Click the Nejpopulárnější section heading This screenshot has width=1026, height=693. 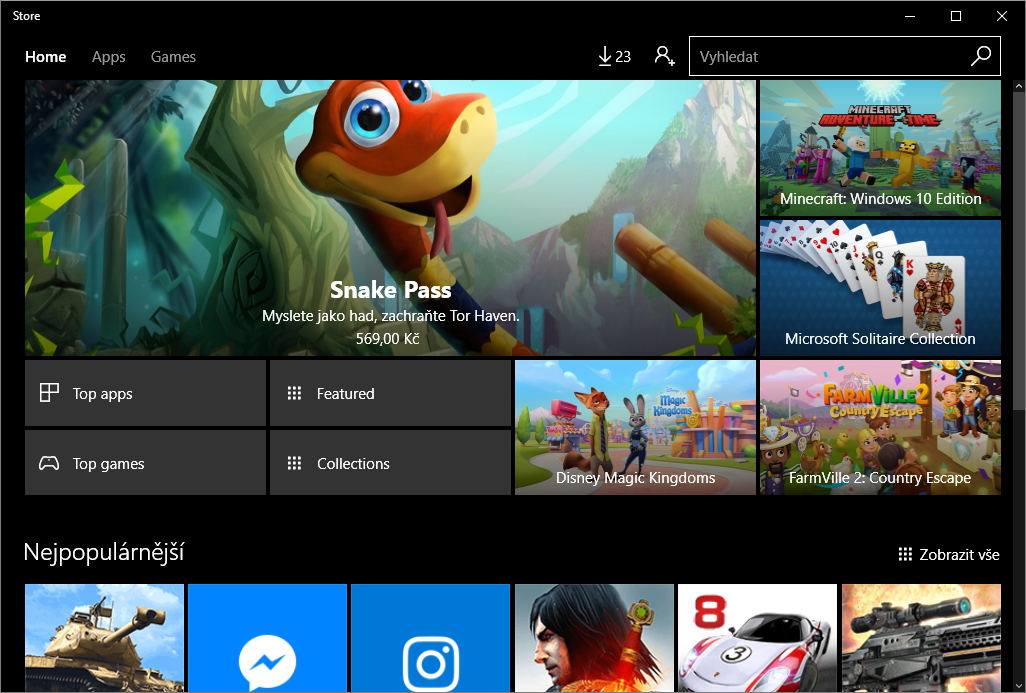(103, 552)
